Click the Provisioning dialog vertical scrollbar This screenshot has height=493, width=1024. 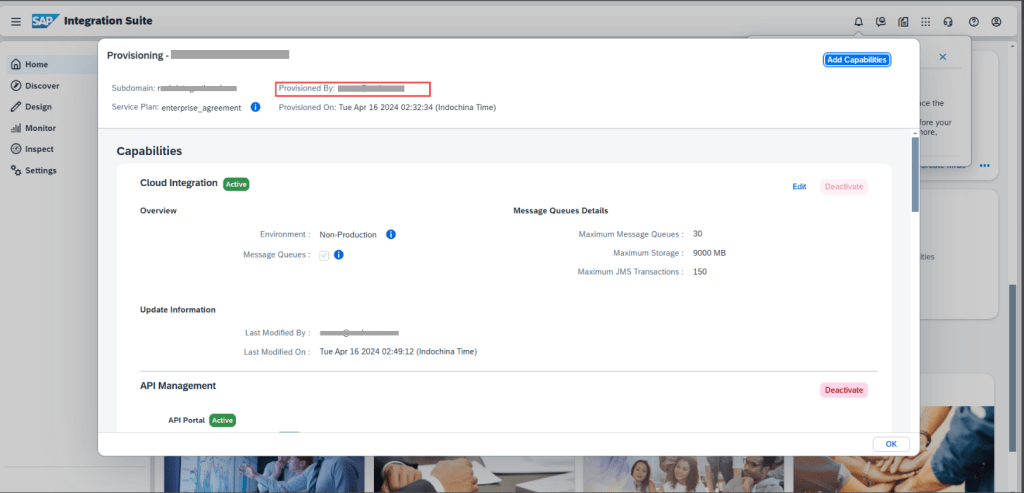click(x=914, y=175)
